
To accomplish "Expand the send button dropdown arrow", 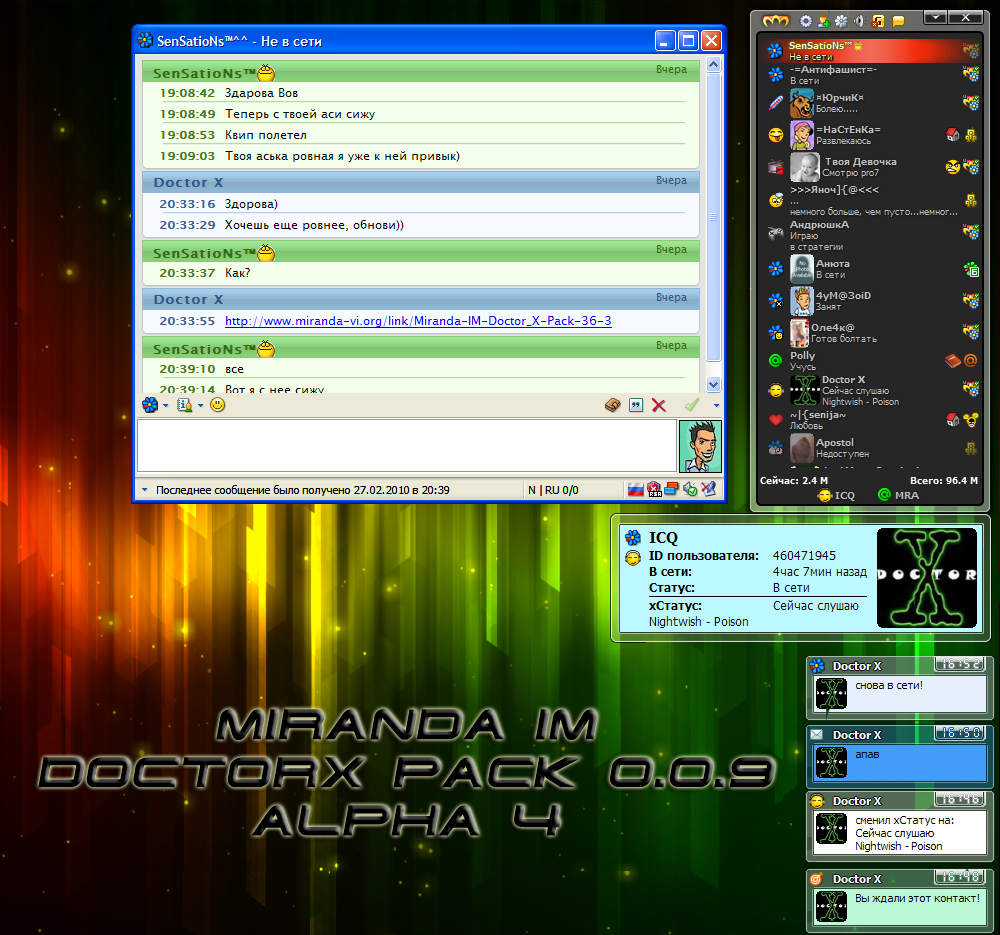I will tap(716, 405).
